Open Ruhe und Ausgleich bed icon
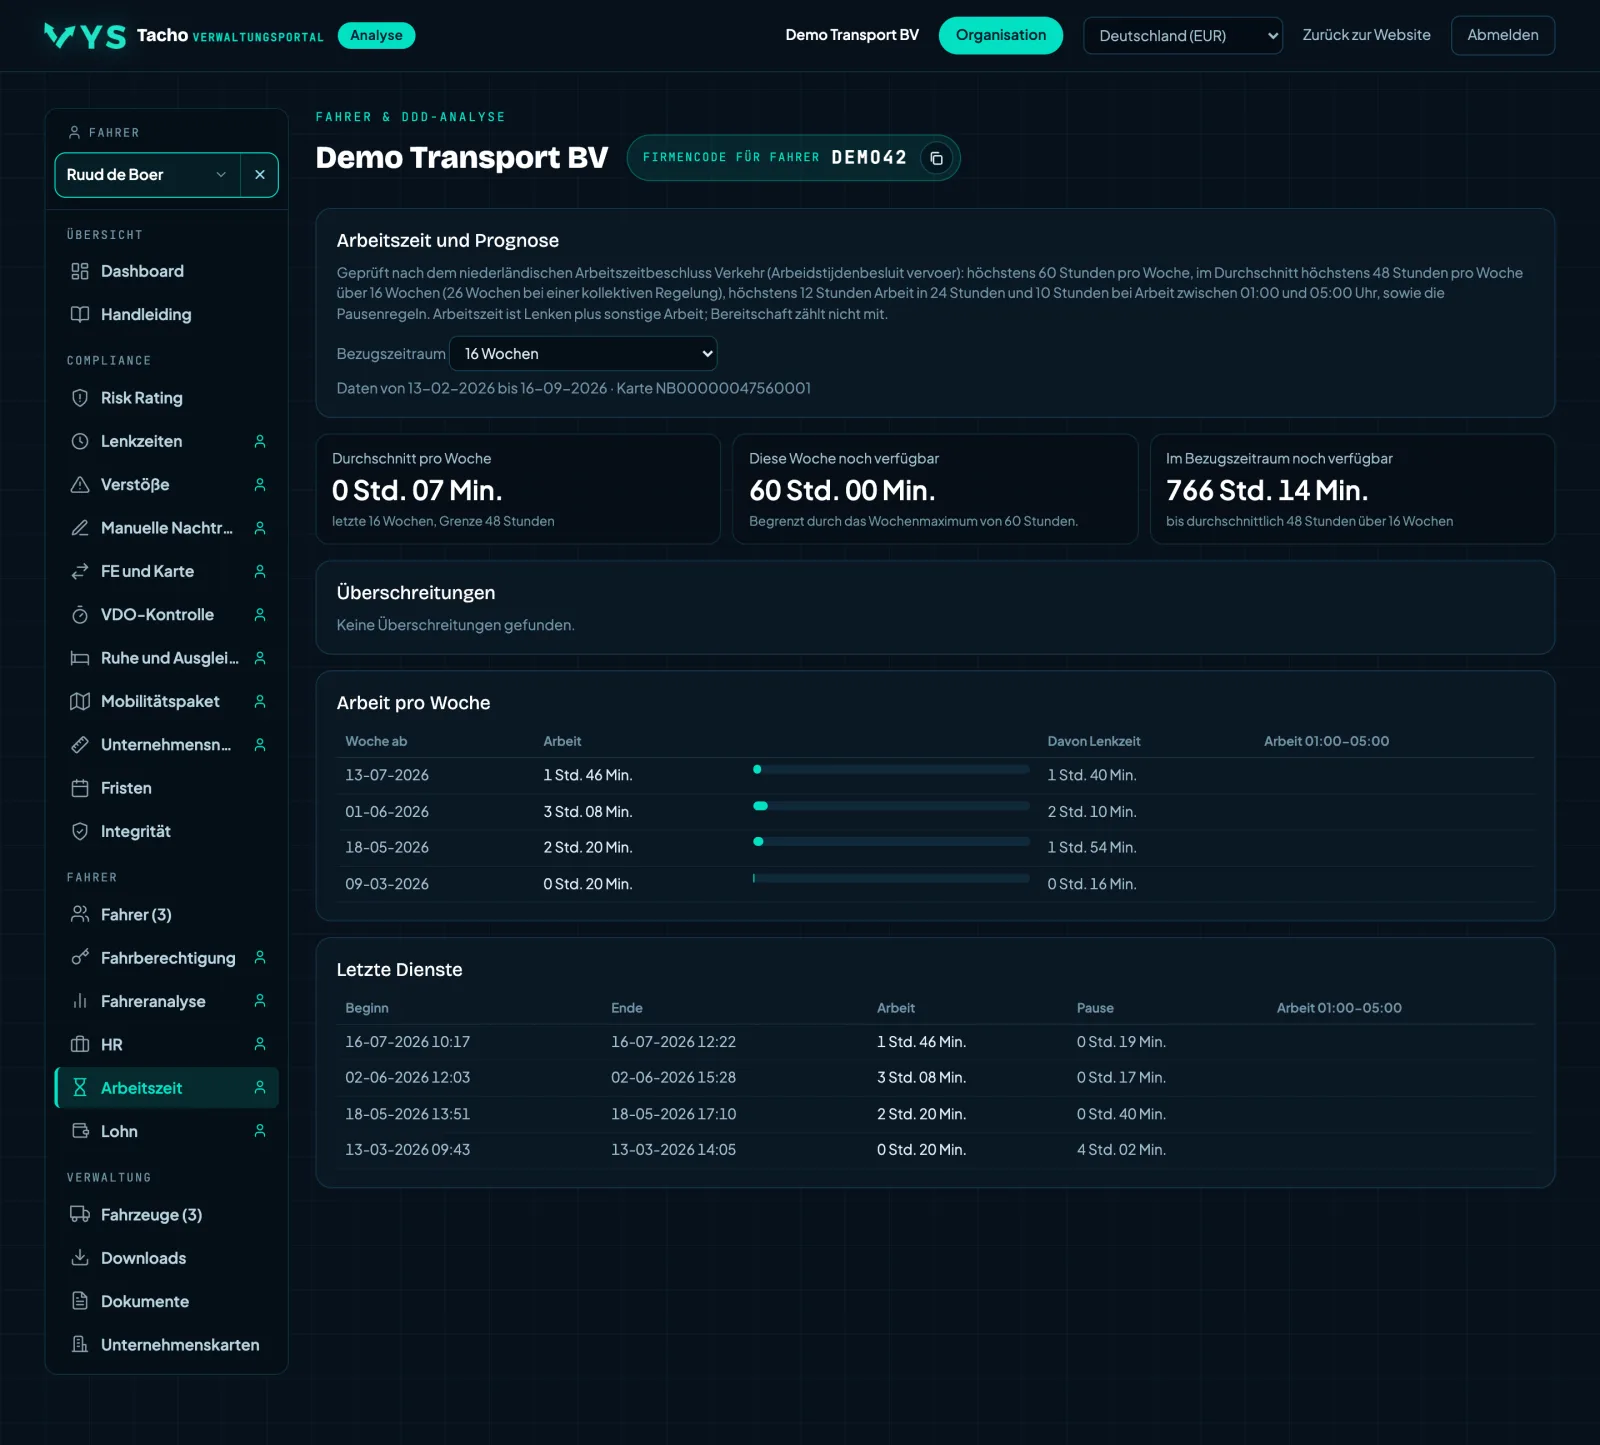 point(80,658)
